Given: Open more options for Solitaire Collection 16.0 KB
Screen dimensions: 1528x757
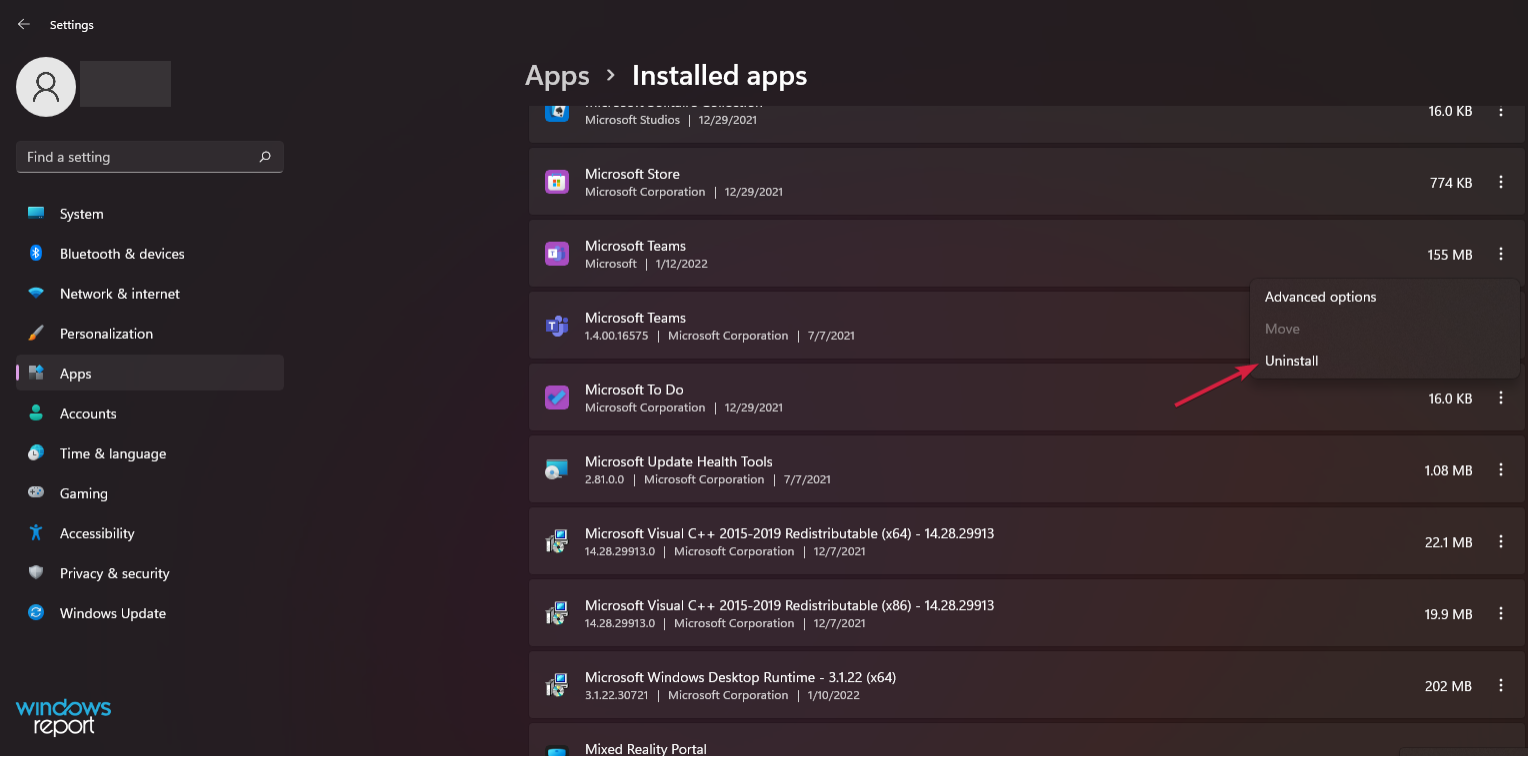Looking at the screenshot, I should tap(1501, 111).
